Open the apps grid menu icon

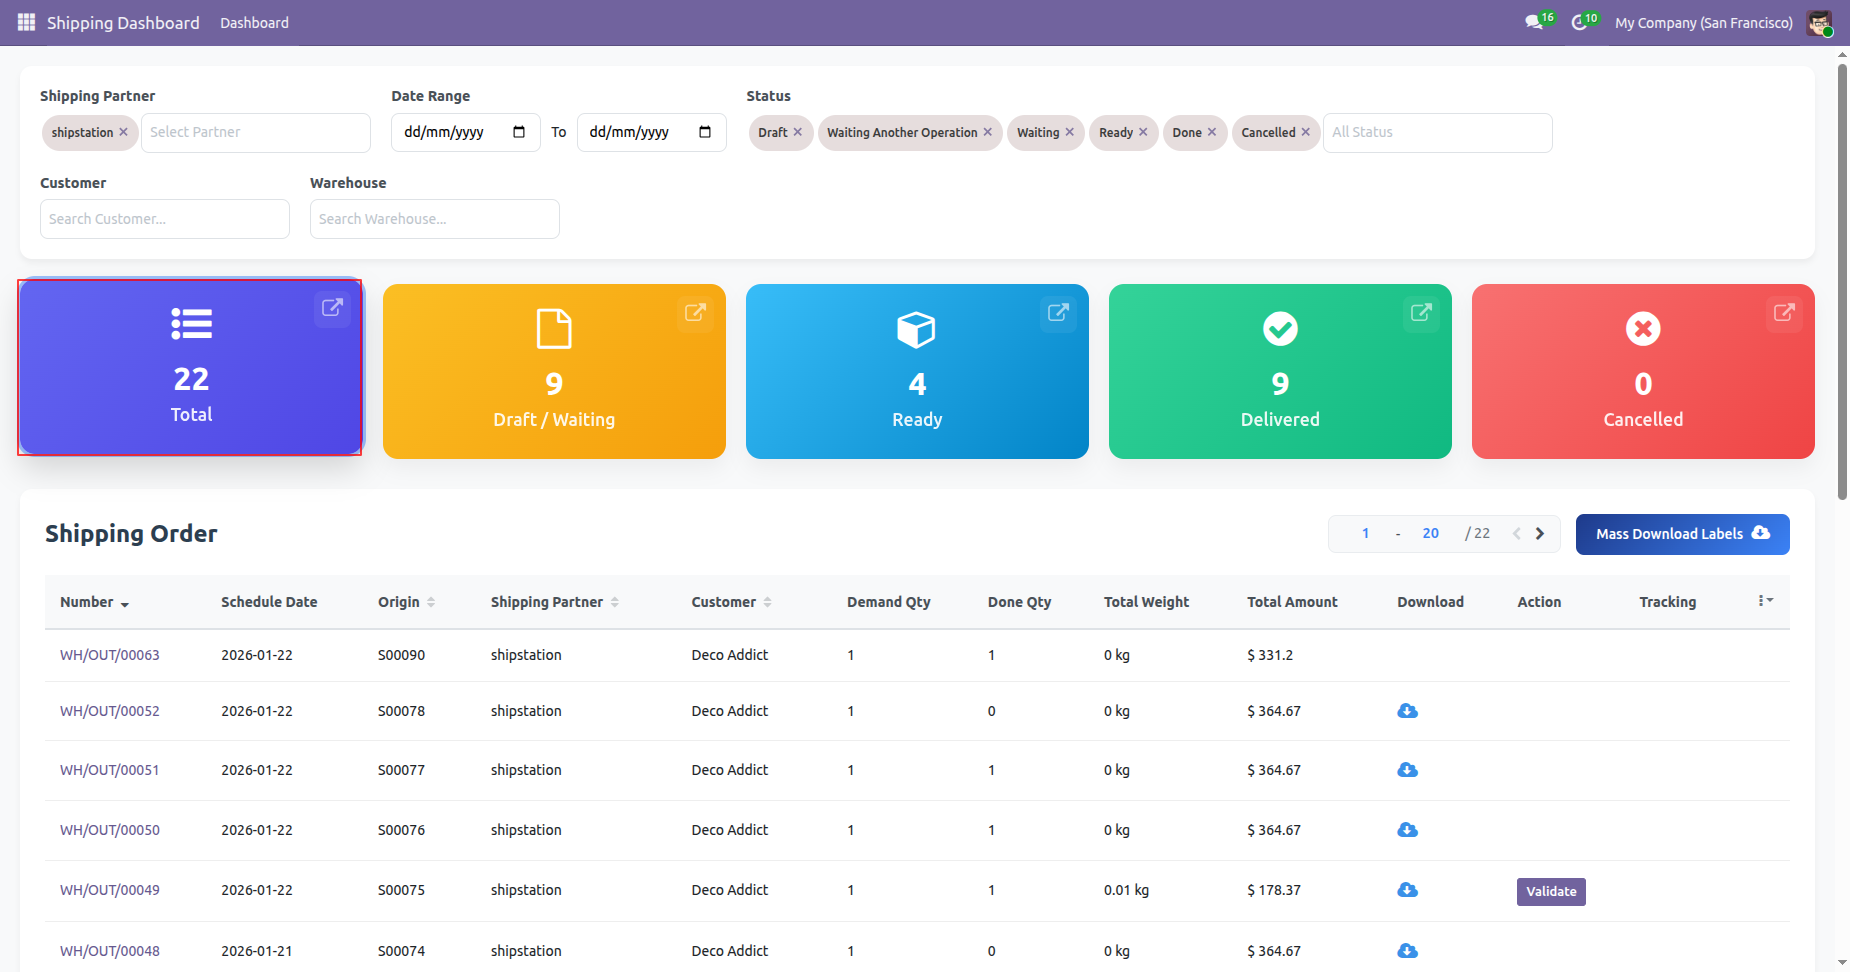[26, 22]
